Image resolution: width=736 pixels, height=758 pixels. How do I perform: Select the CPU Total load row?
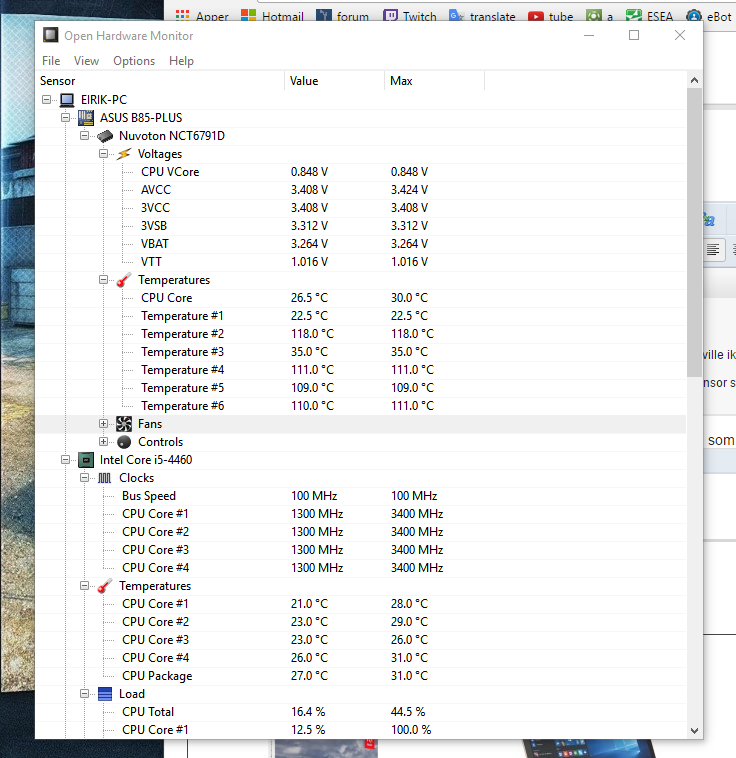361,712
